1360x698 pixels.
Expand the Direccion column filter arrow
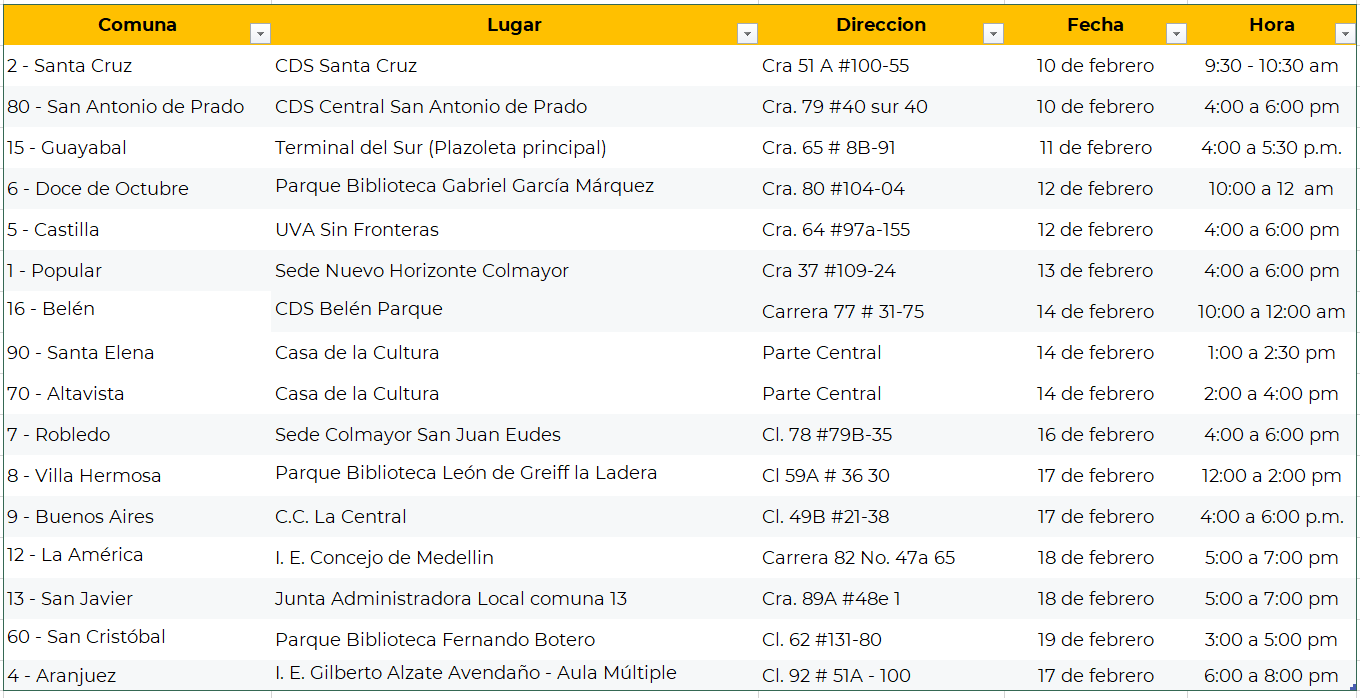coord(993,34)
